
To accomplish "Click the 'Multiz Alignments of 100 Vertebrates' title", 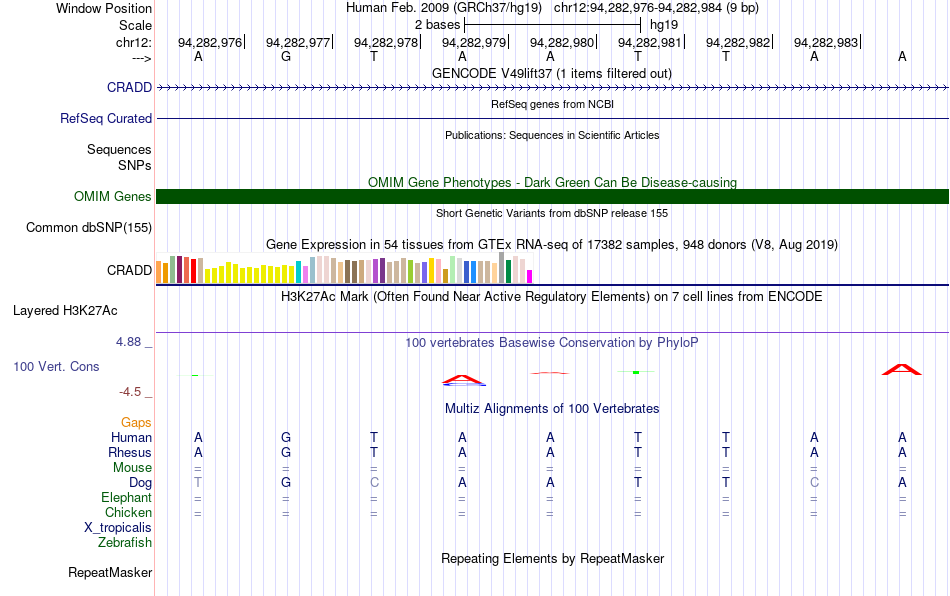I will click(552, 408).
